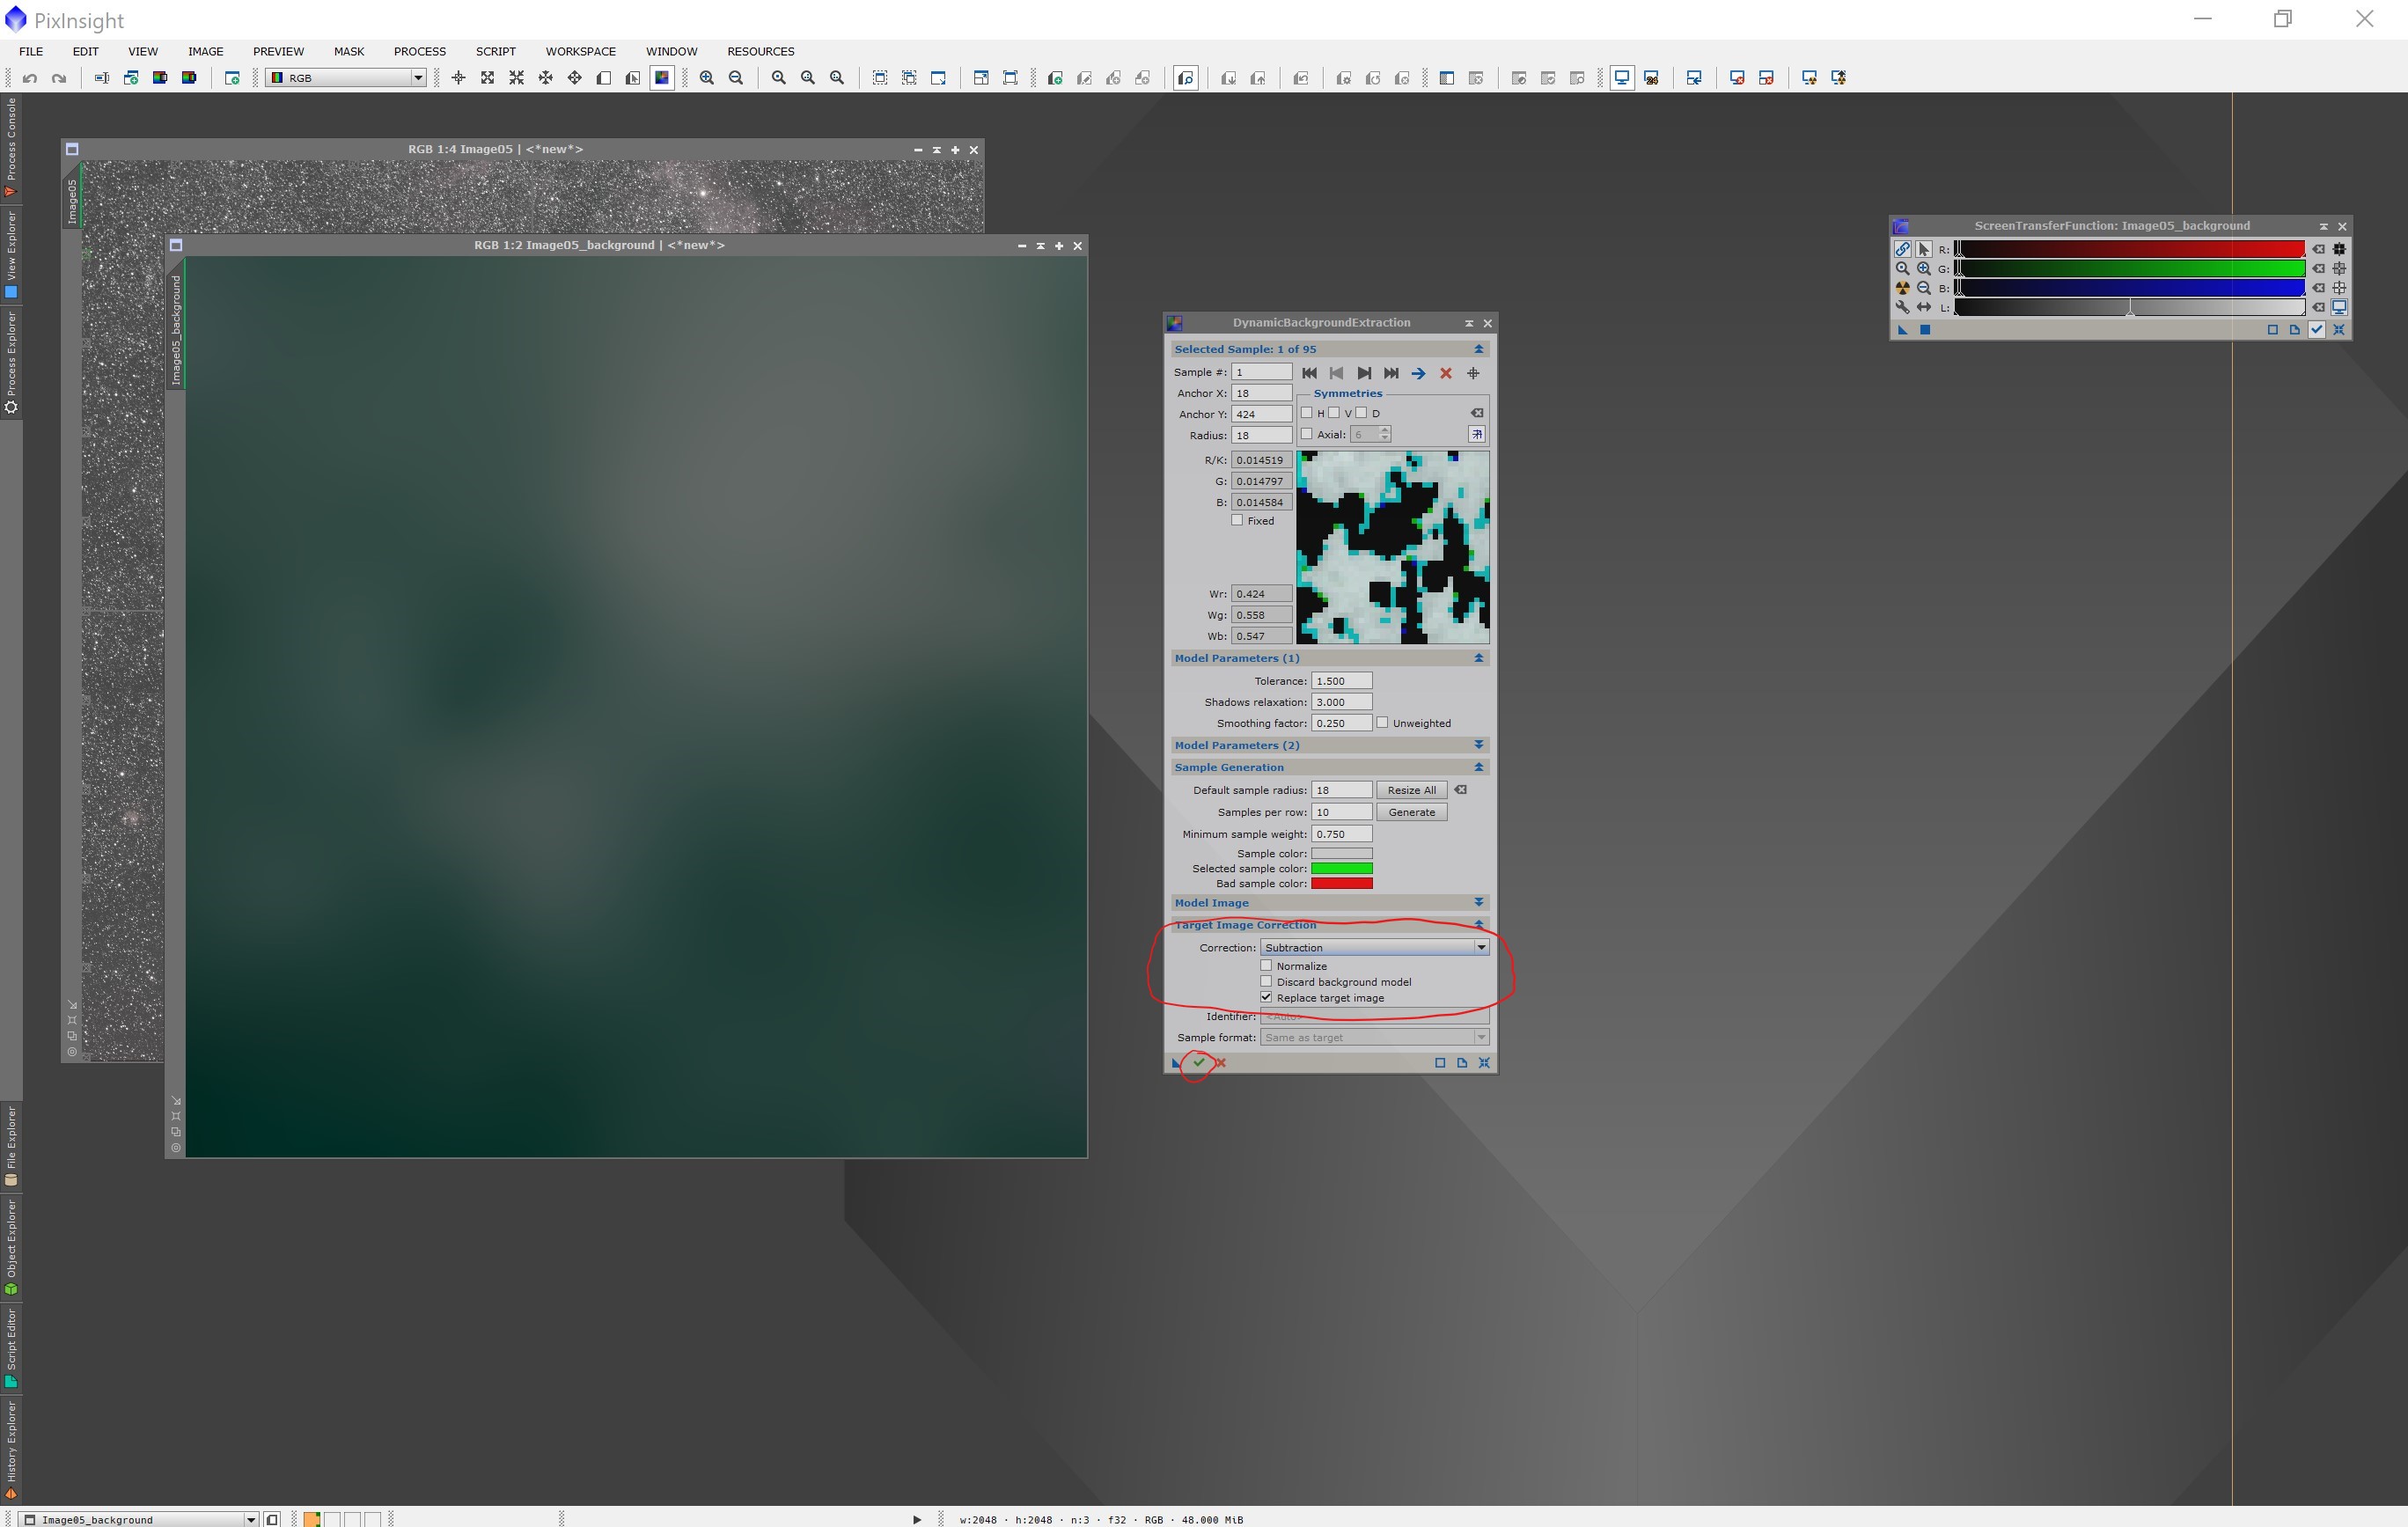Collapse the Sample Generation section

coord(1478,767)
